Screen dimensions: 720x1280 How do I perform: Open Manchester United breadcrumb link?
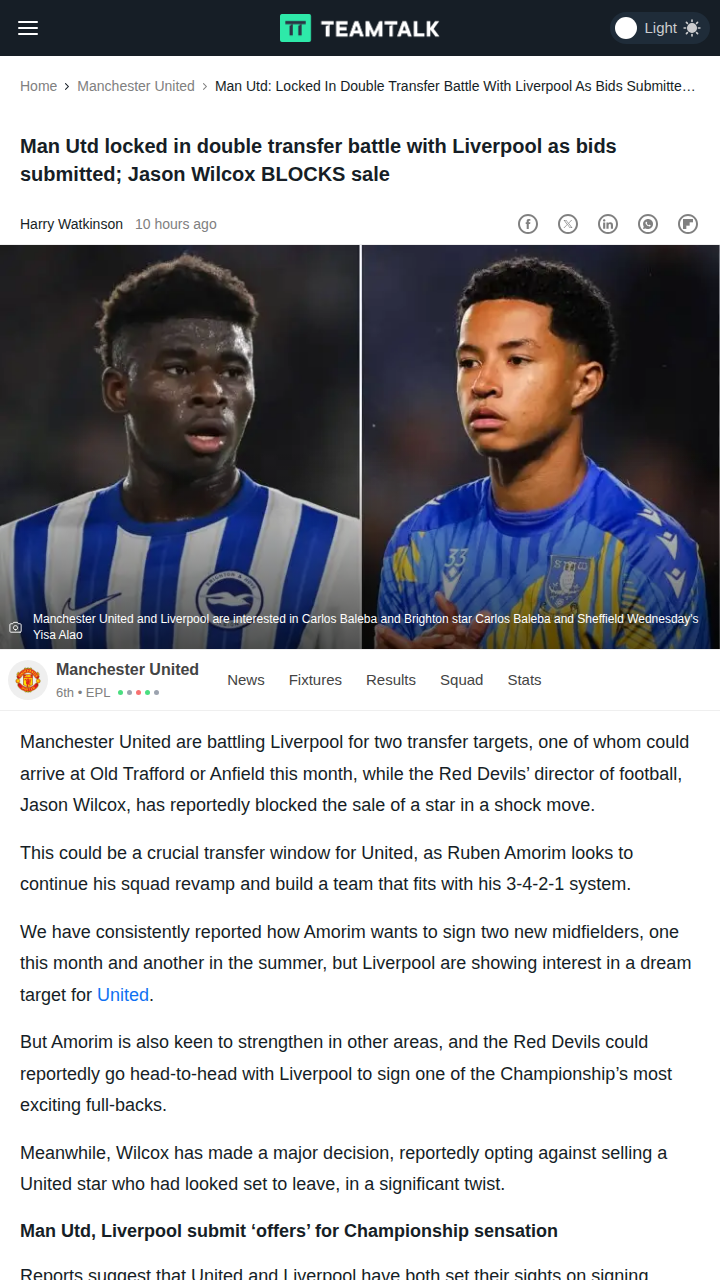136,86
